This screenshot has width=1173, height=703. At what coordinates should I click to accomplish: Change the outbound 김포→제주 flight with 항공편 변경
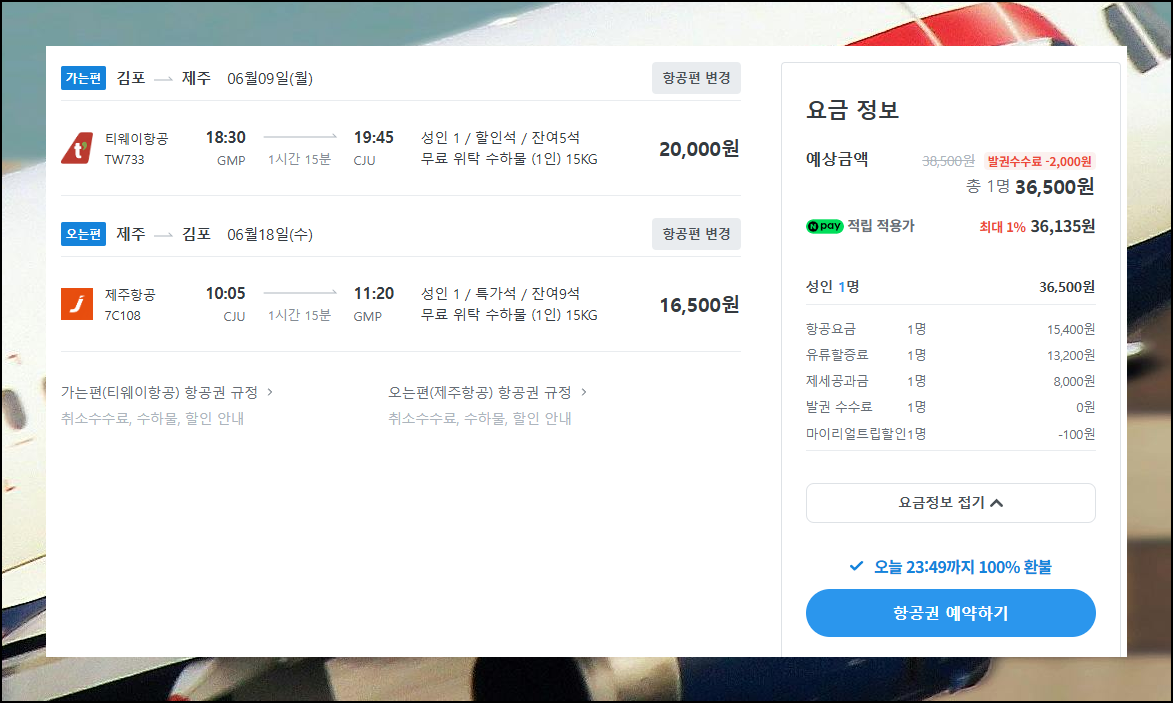(x=696, y=78)
